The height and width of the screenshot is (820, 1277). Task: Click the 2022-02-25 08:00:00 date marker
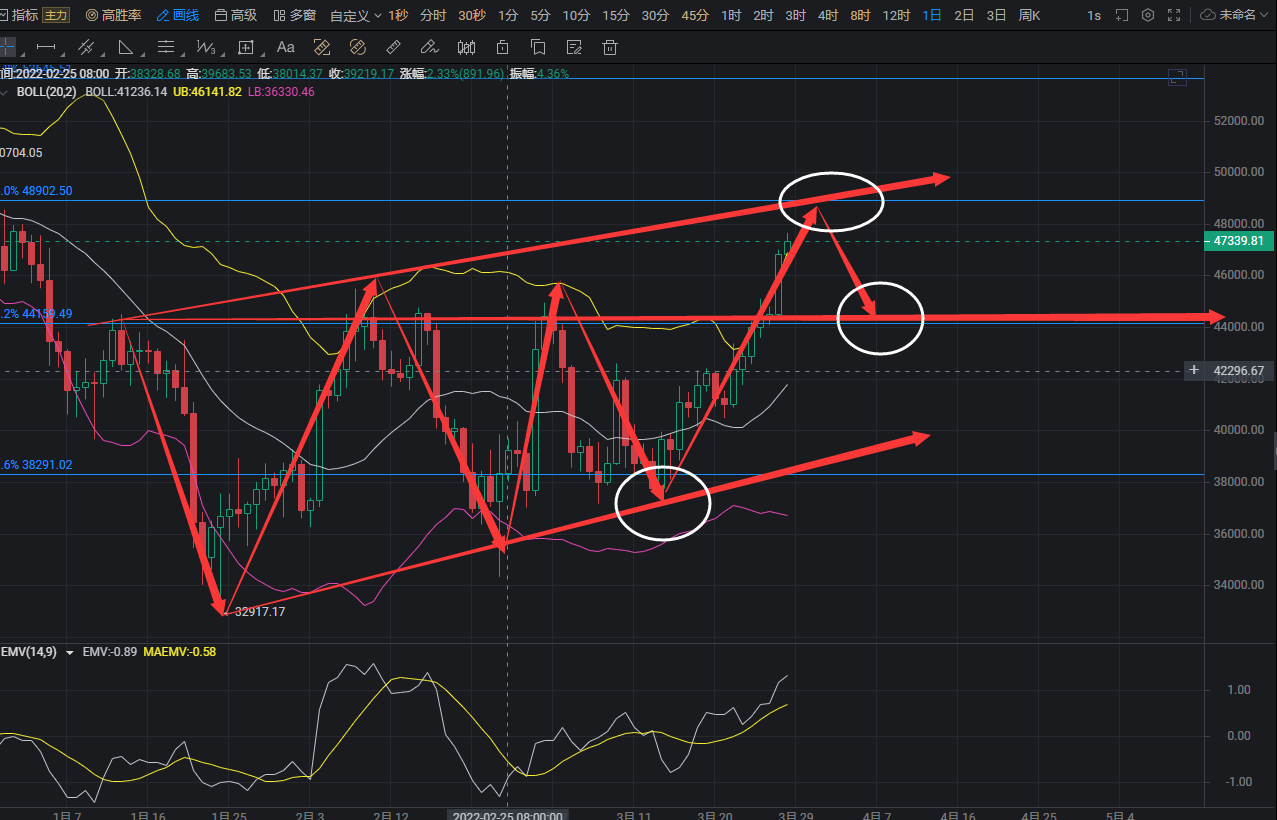(508, 816)
